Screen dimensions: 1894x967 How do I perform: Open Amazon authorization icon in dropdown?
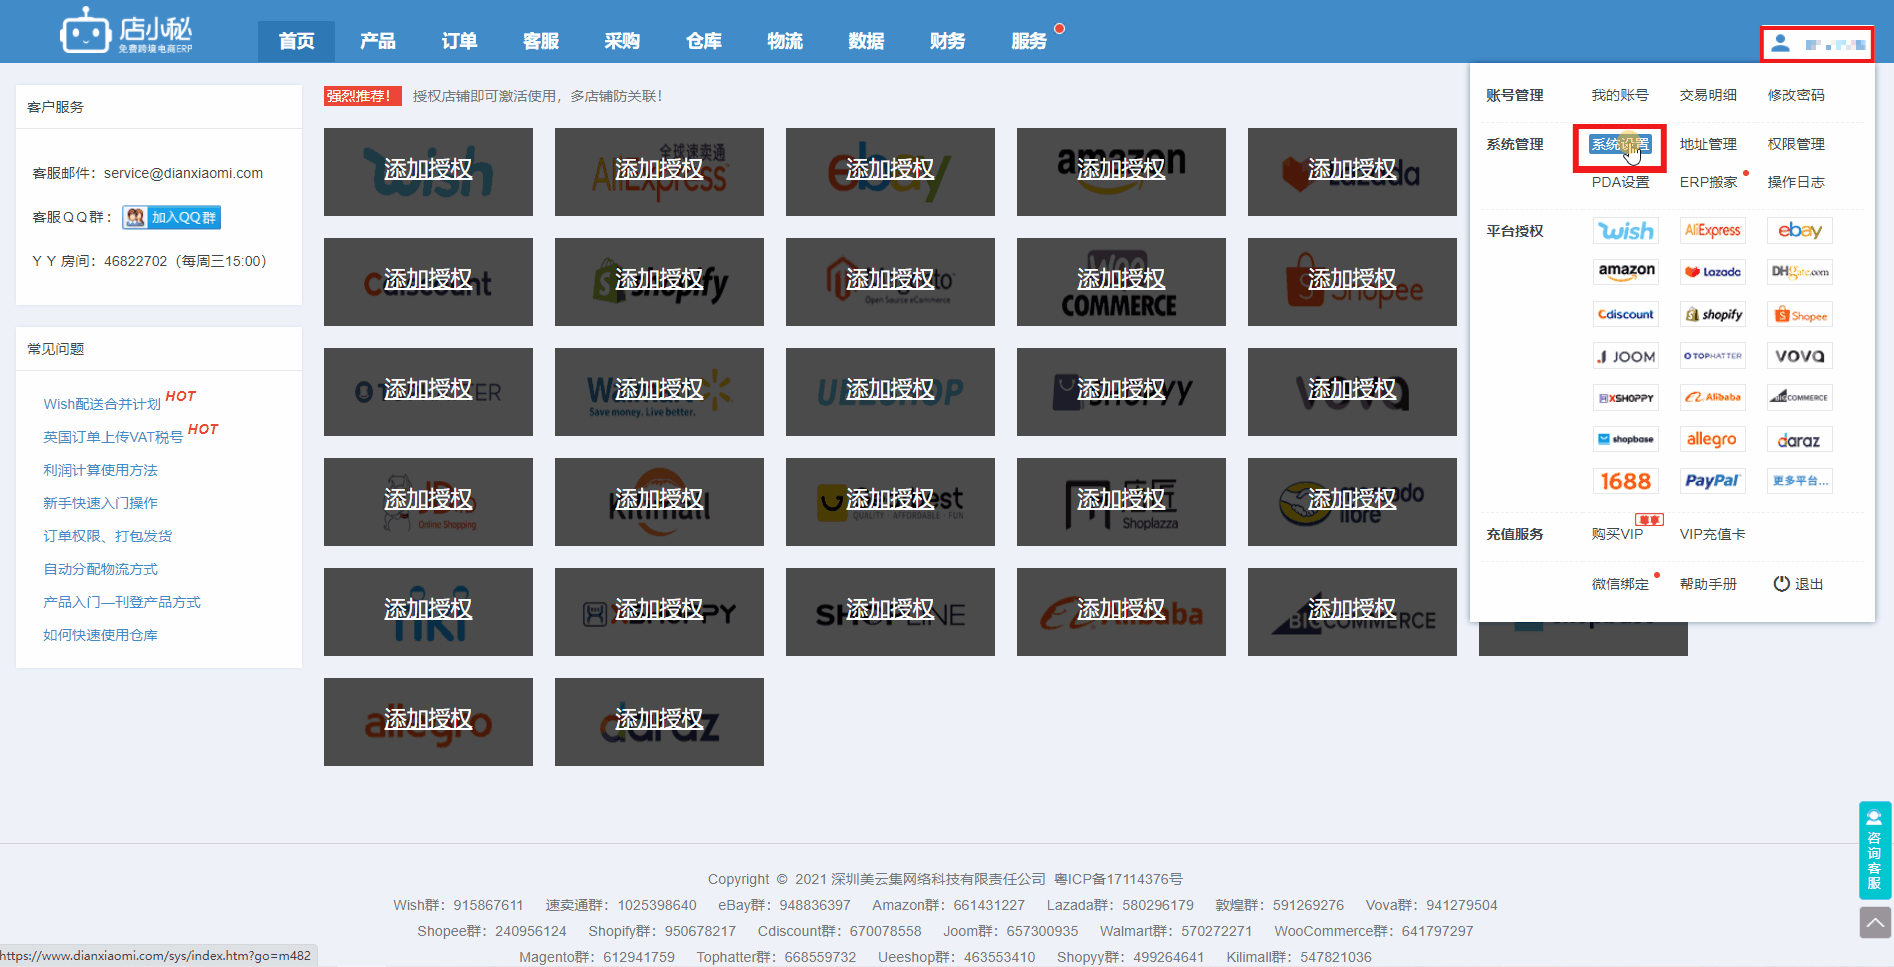[1625, 272]
